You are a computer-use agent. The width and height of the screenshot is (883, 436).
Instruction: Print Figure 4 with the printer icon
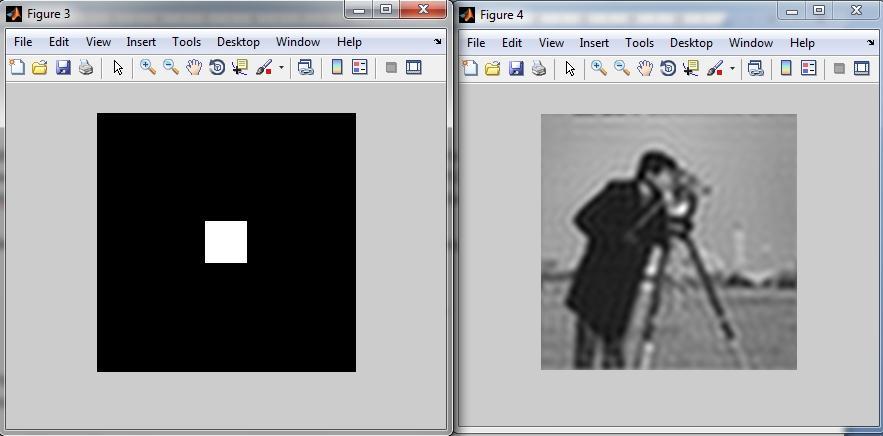[538, 69]
